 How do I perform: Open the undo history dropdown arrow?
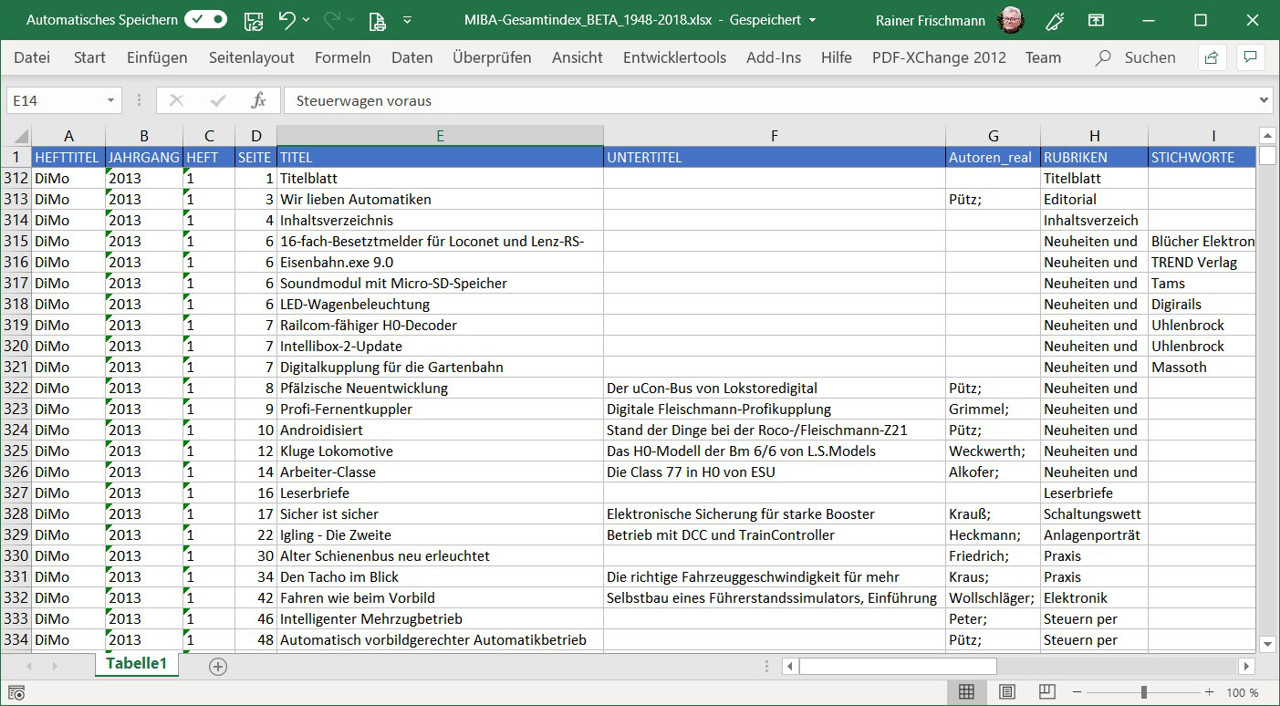tap(306, 20)
